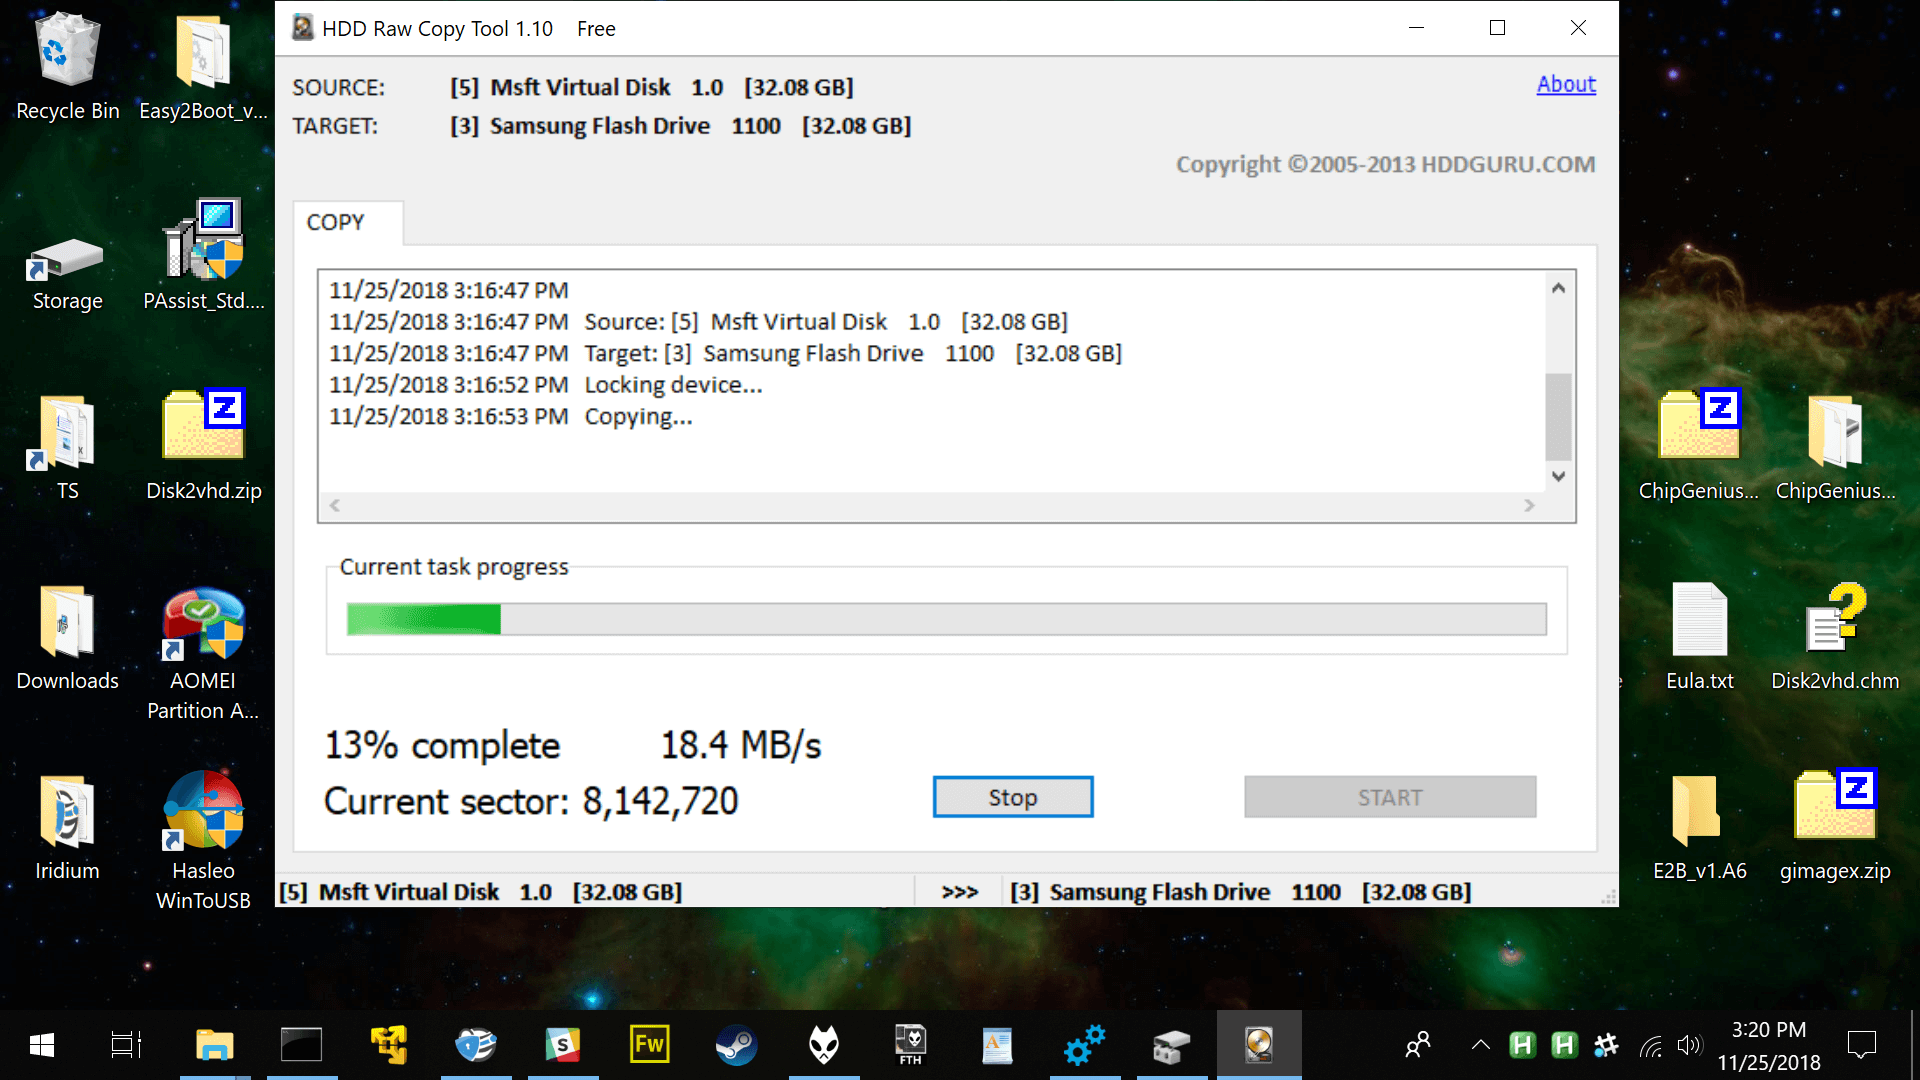Image resolution: width=1920 pixels, height=1080 pixels.
Task: Open the Windows Start menu
Action: 42,1045
